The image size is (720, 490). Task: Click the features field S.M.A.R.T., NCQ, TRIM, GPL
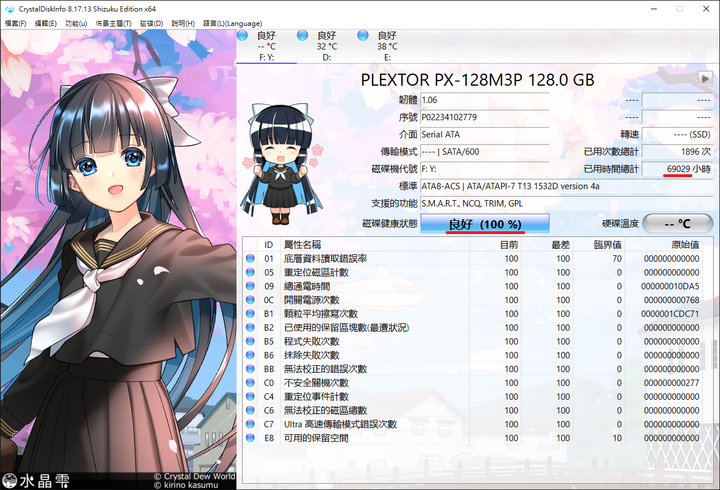point(567,203)
